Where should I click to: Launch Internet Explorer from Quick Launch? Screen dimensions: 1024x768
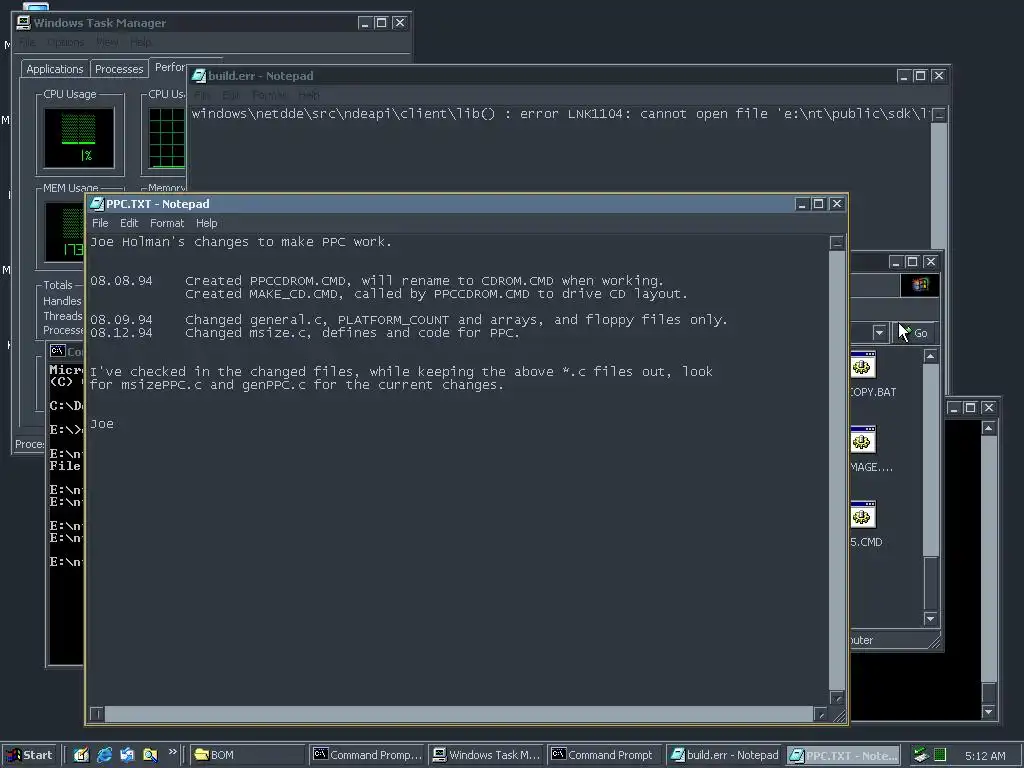104,755
